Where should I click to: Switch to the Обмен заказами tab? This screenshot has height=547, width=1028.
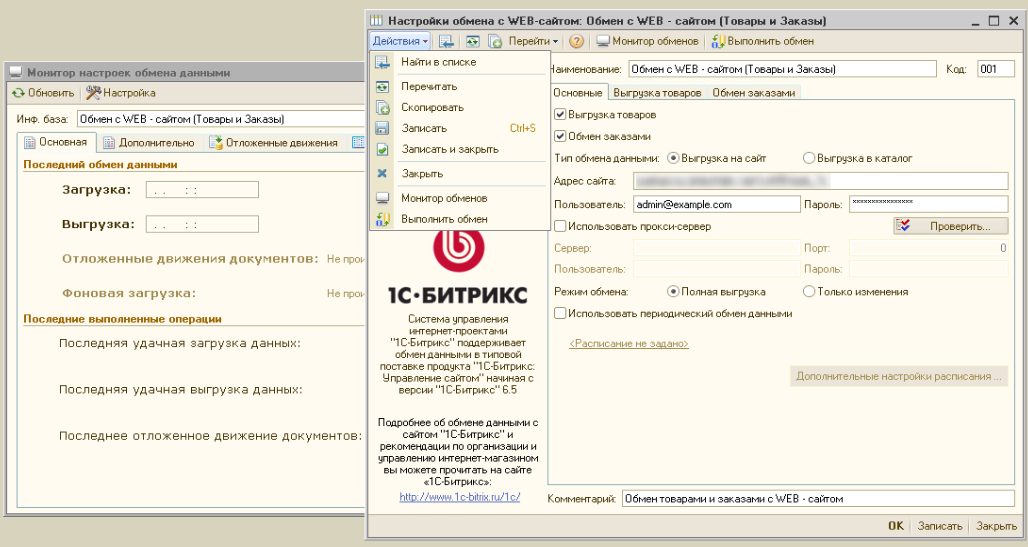(753, 93)
